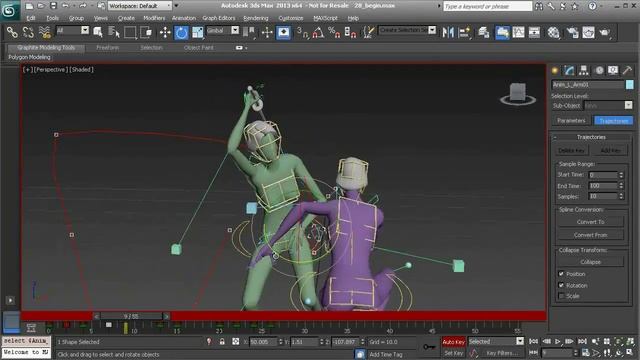Open the Animation menu
This screenshot has height=360, width=640.
[x=184, y=18]
